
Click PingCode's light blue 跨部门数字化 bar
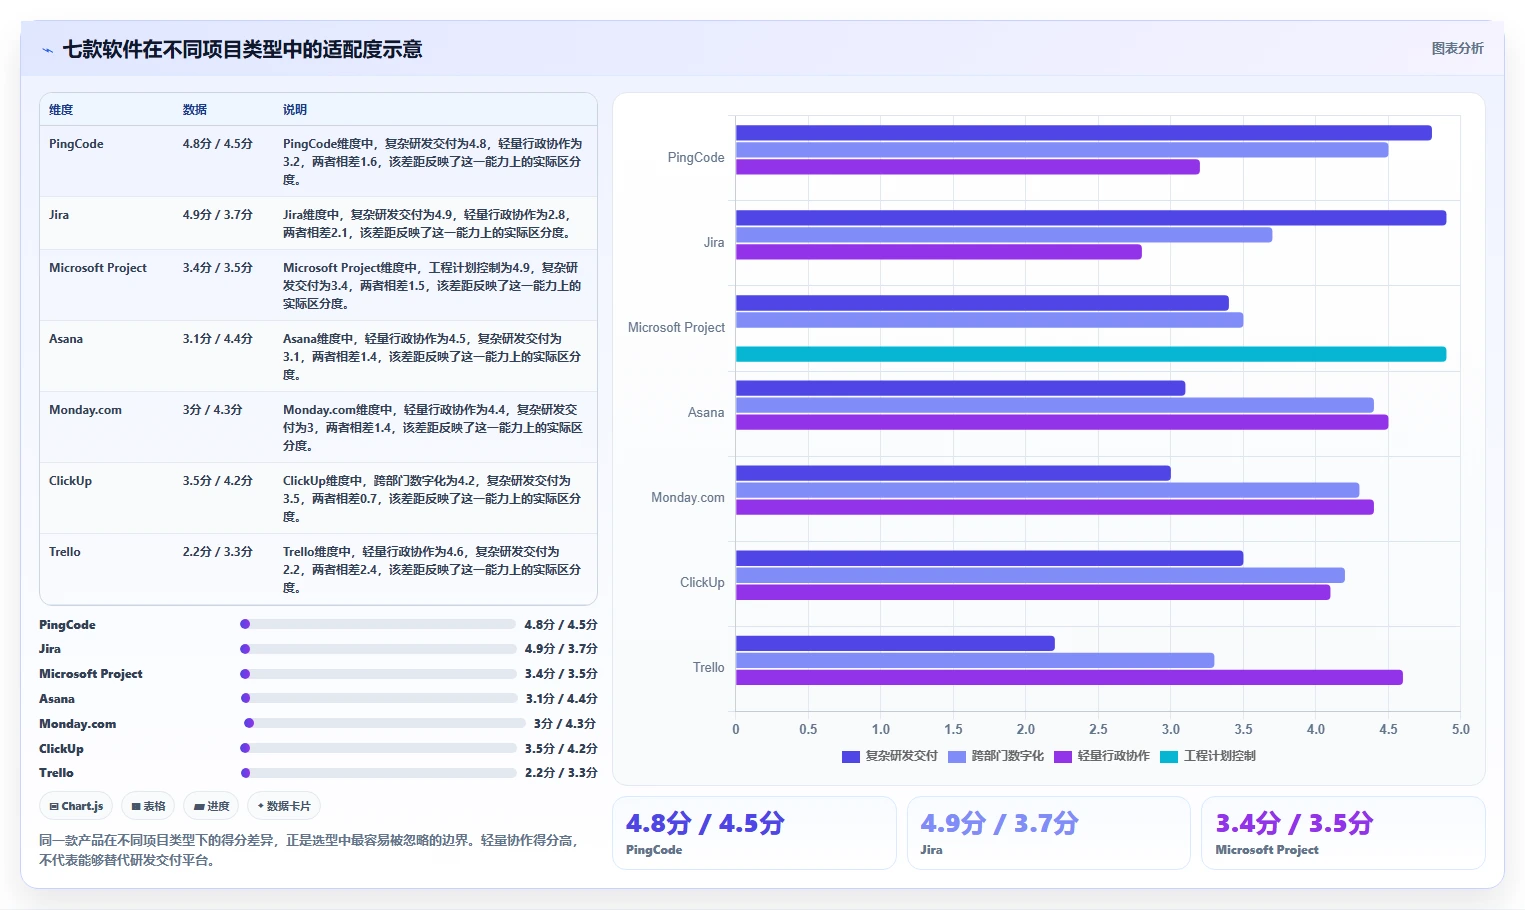1062,150
